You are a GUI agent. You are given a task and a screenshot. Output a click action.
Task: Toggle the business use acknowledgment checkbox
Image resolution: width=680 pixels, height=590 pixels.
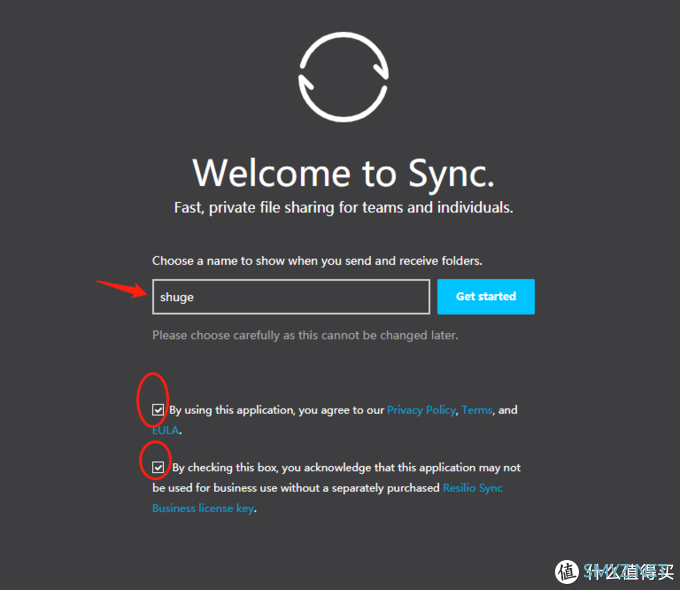click(158, 467)
